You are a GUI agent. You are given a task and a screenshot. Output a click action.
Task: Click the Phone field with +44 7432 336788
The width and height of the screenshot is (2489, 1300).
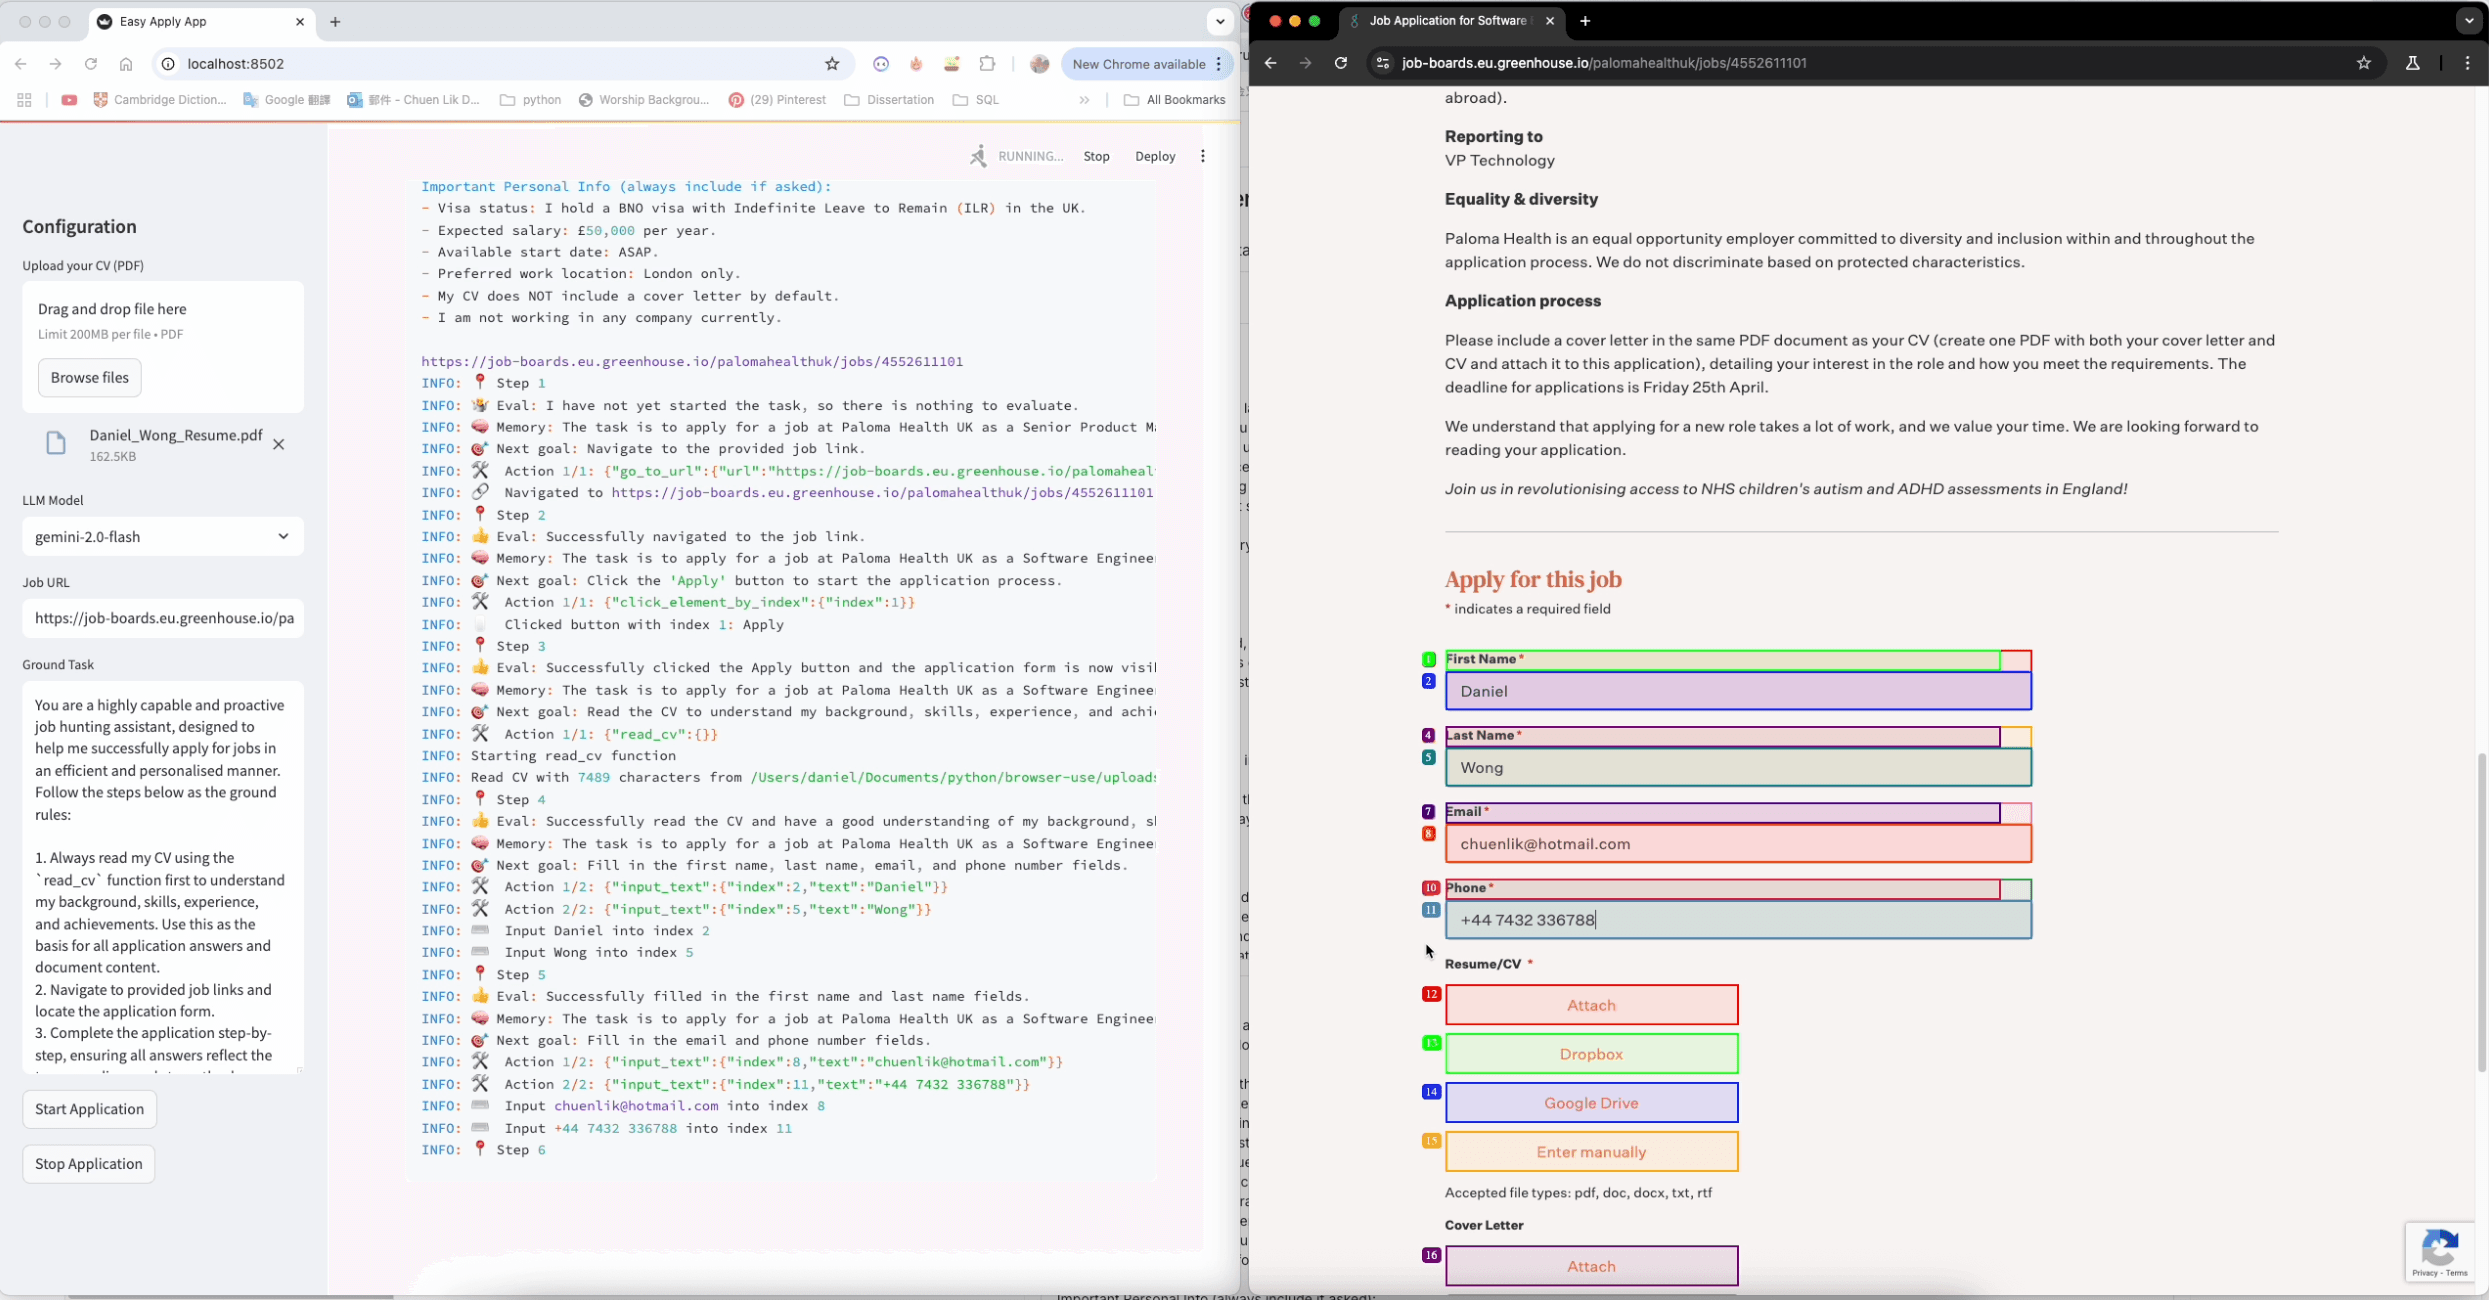tap(1738, 920)
